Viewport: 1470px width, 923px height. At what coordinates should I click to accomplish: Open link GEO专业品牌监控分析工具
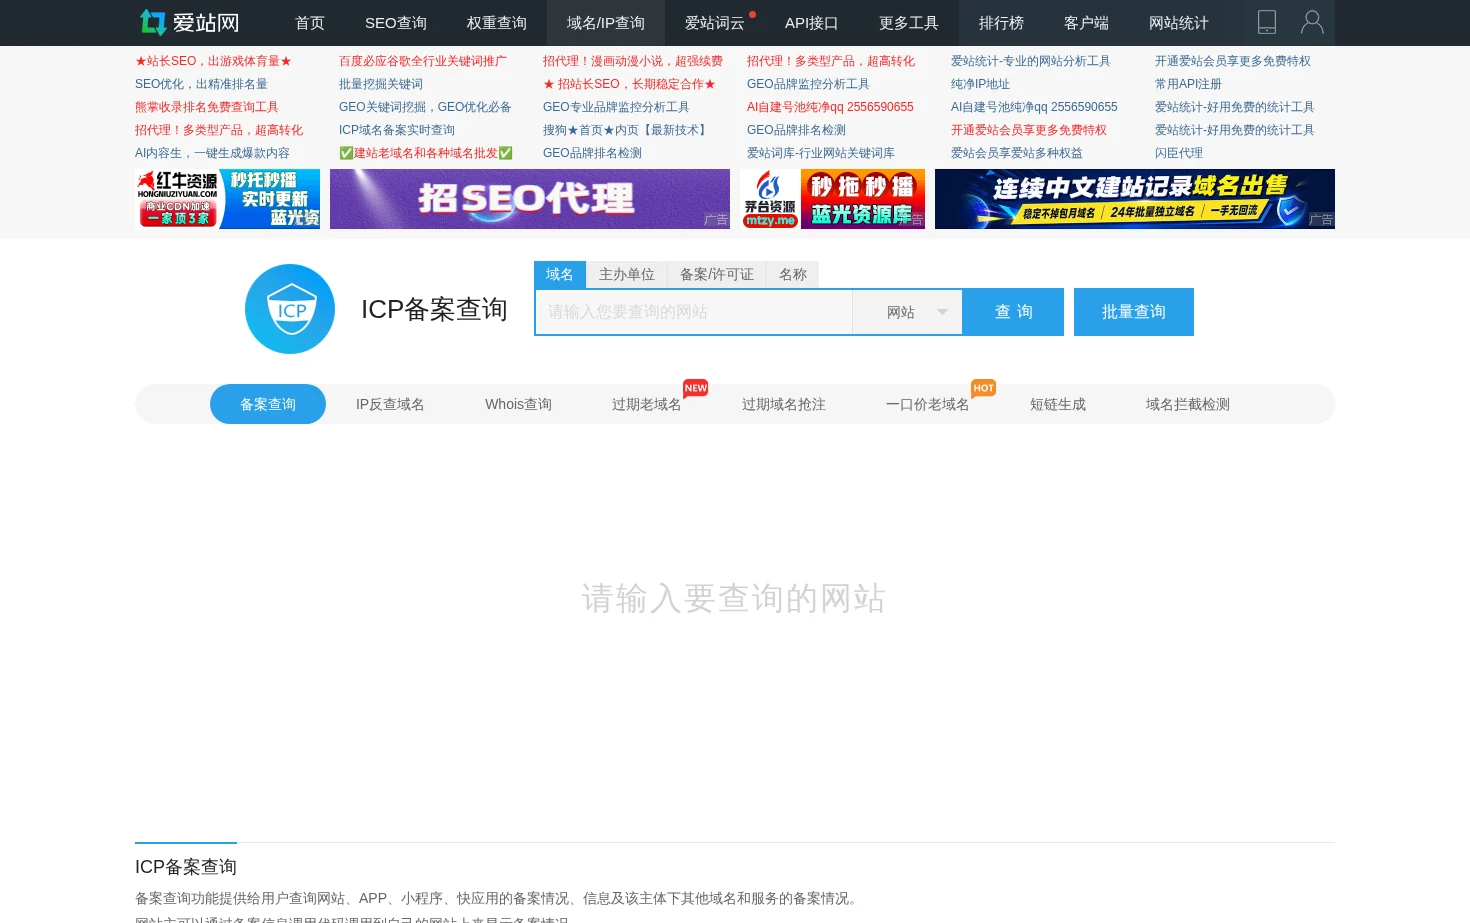[616, 107]
